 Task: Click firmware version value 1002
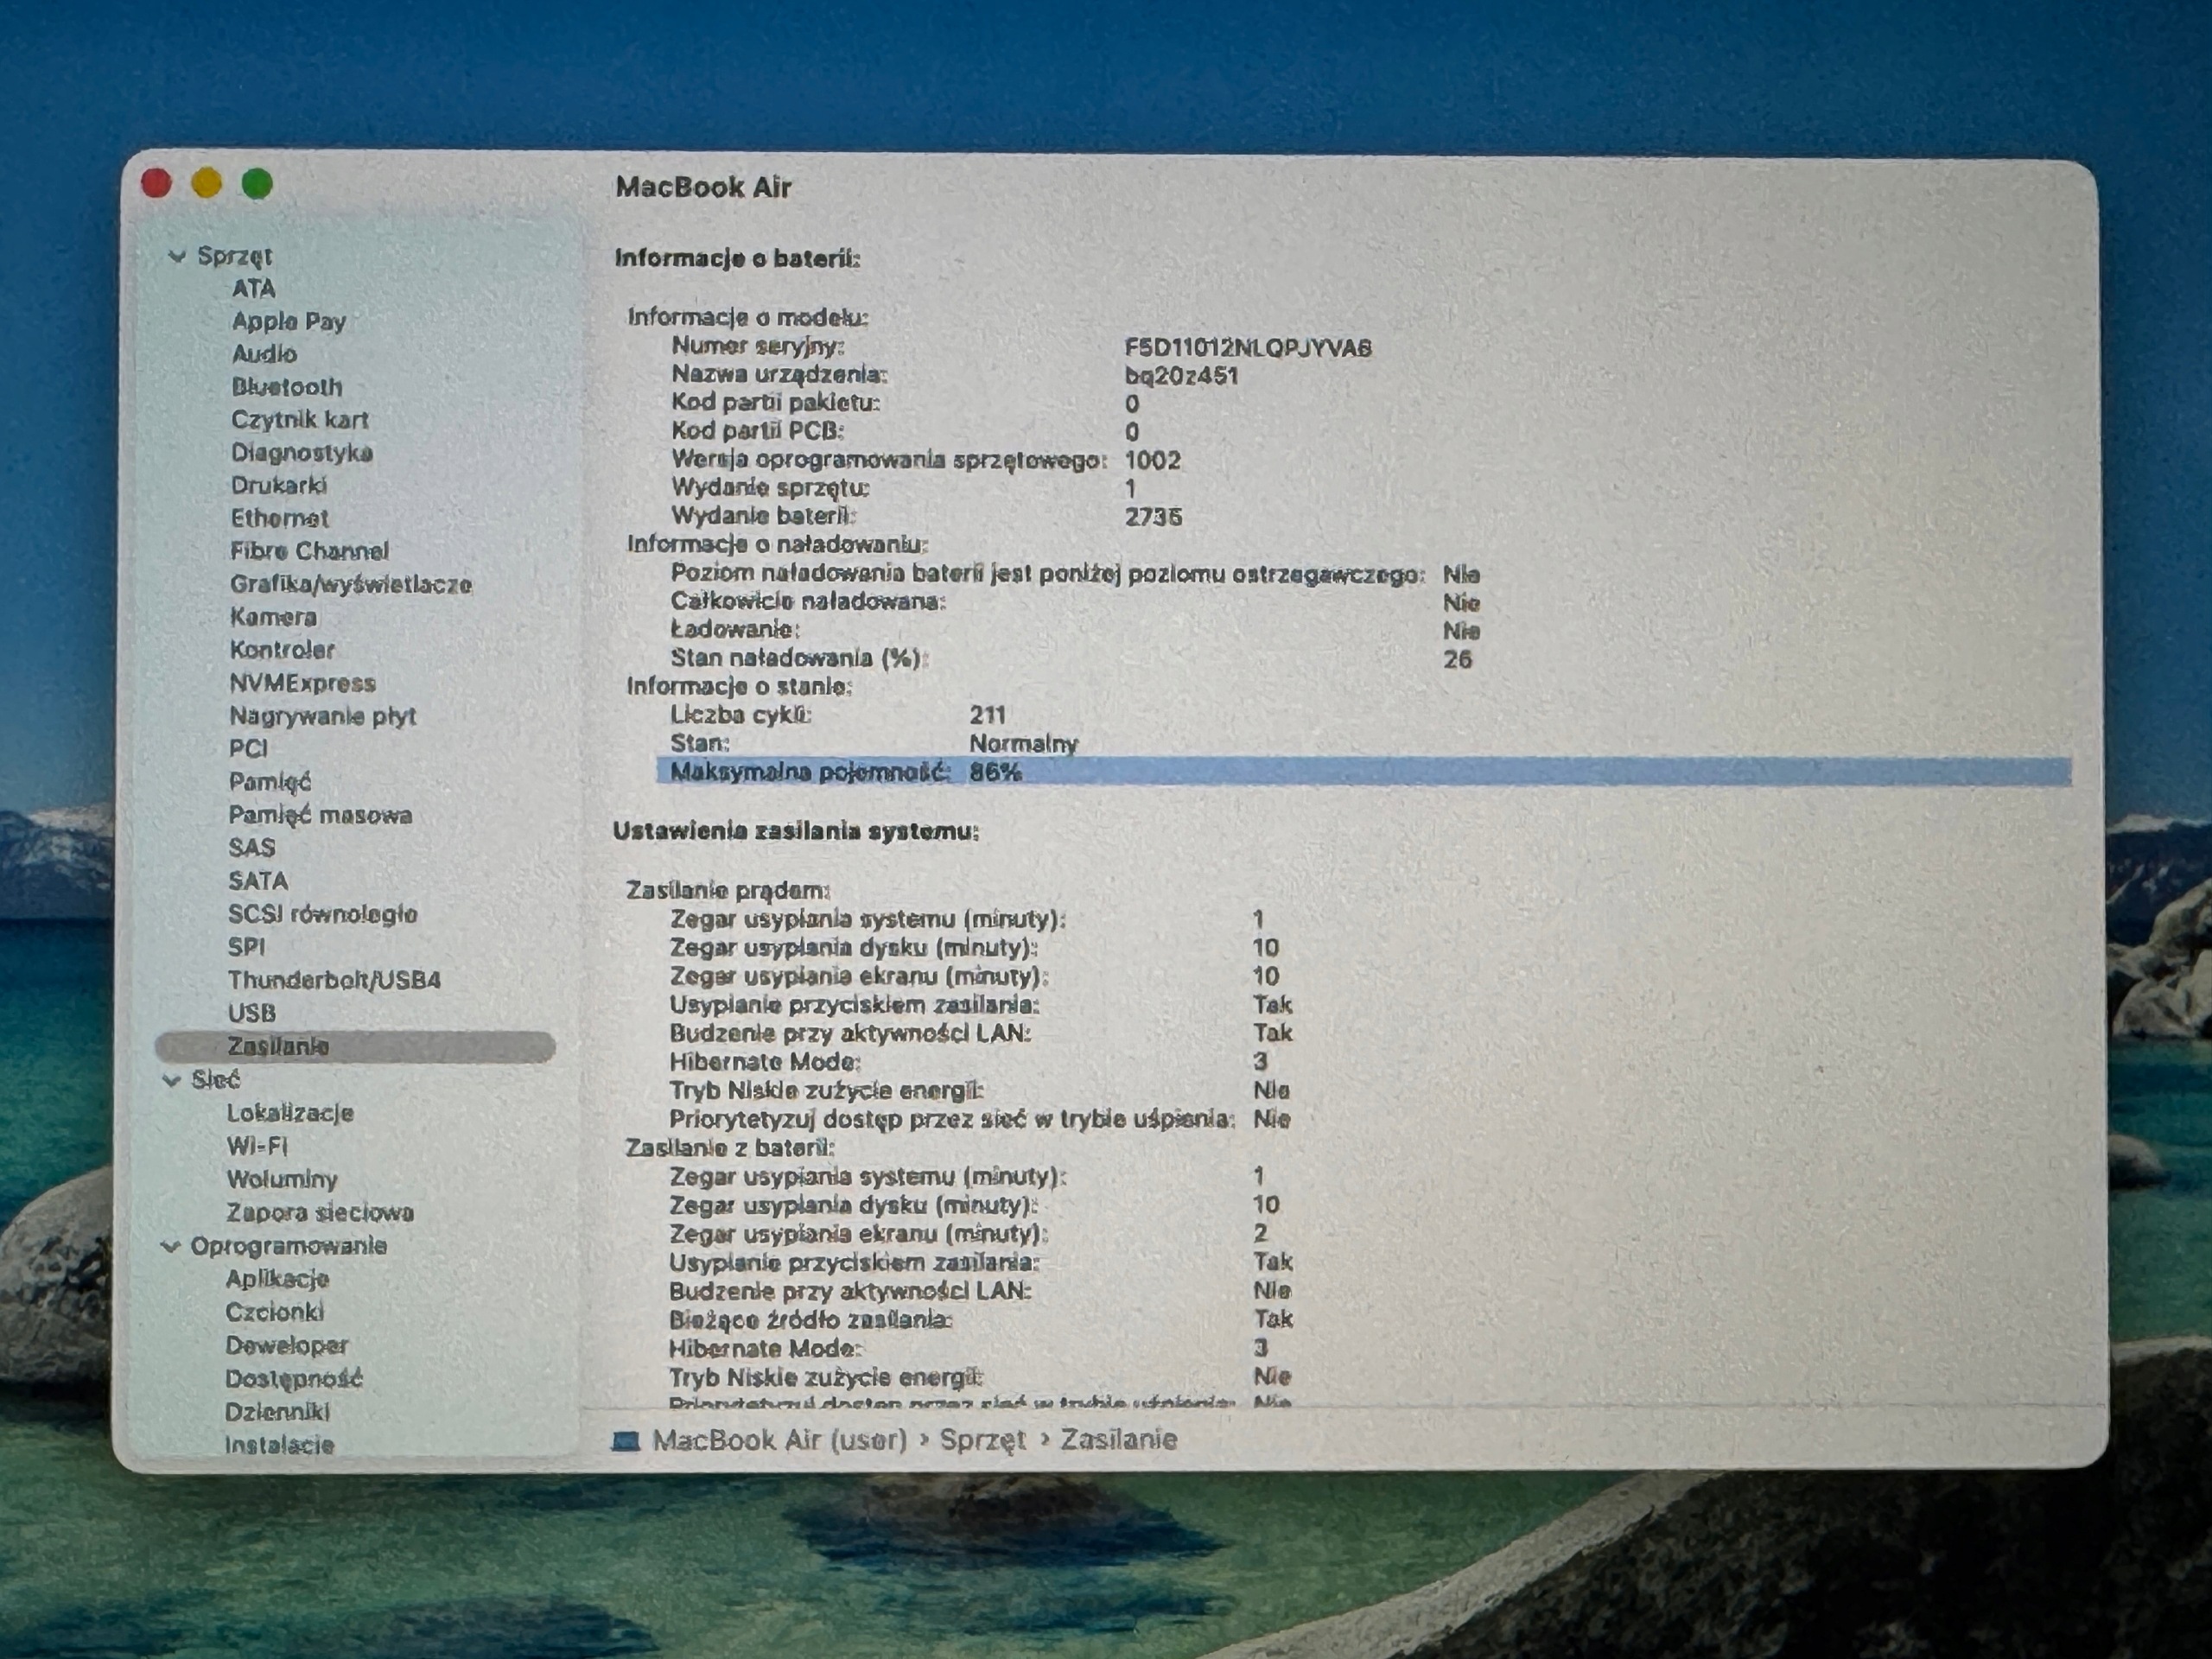tap(1152, 461)
